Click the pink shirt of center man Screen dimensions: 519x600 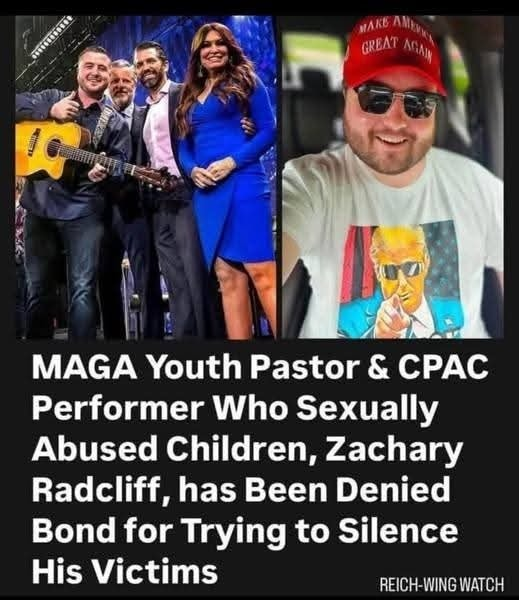pos(160,130)
